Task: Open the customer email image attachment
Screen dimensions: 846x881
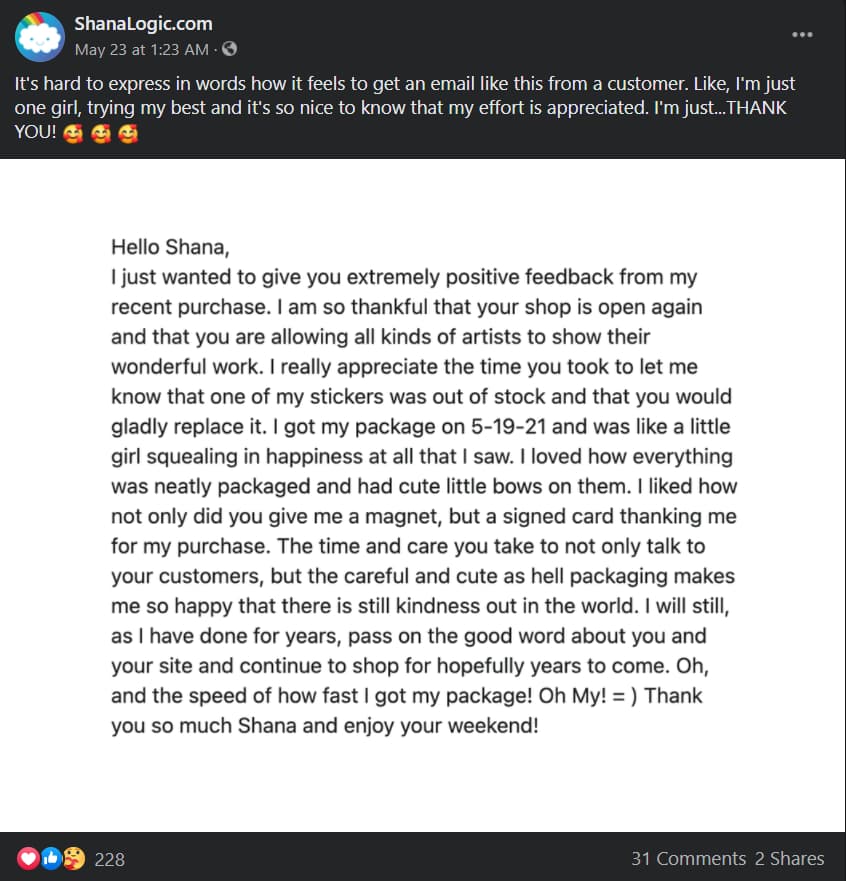Action: click(422, 495)
